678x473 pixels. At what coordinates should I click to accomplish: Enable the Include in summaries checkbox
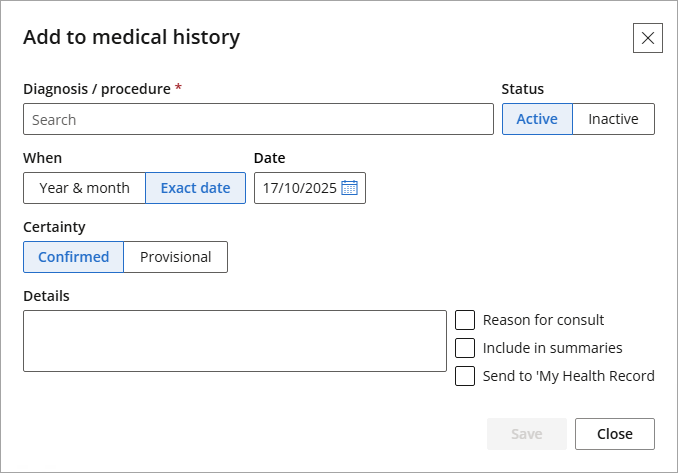pyautogui.click(x=465, y=348)
